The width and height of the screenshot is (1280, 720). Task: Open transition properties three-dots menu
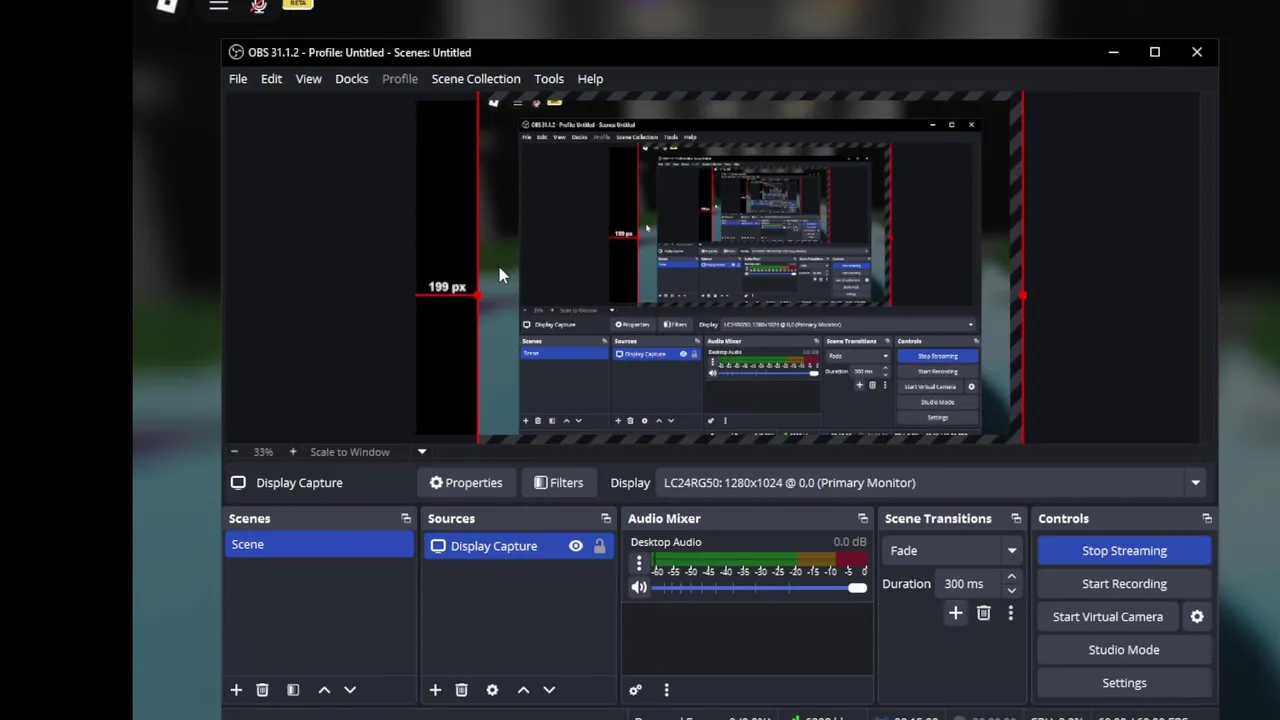coord(1010,613)
